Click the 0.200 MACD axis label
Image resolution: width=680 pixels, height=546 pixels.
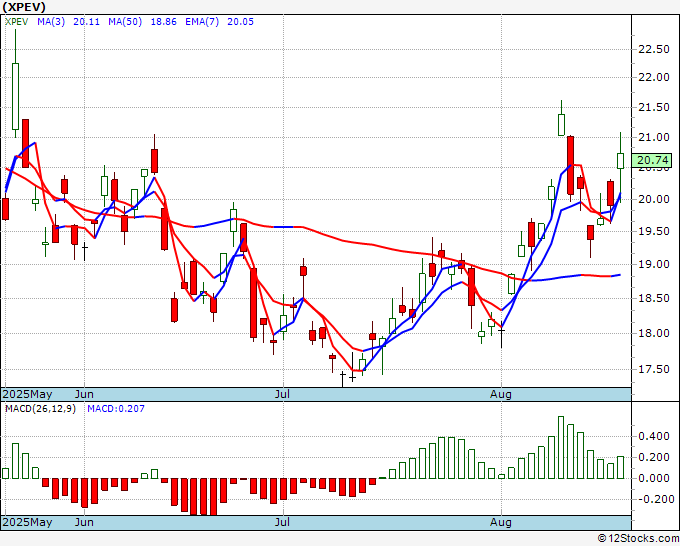654,458
